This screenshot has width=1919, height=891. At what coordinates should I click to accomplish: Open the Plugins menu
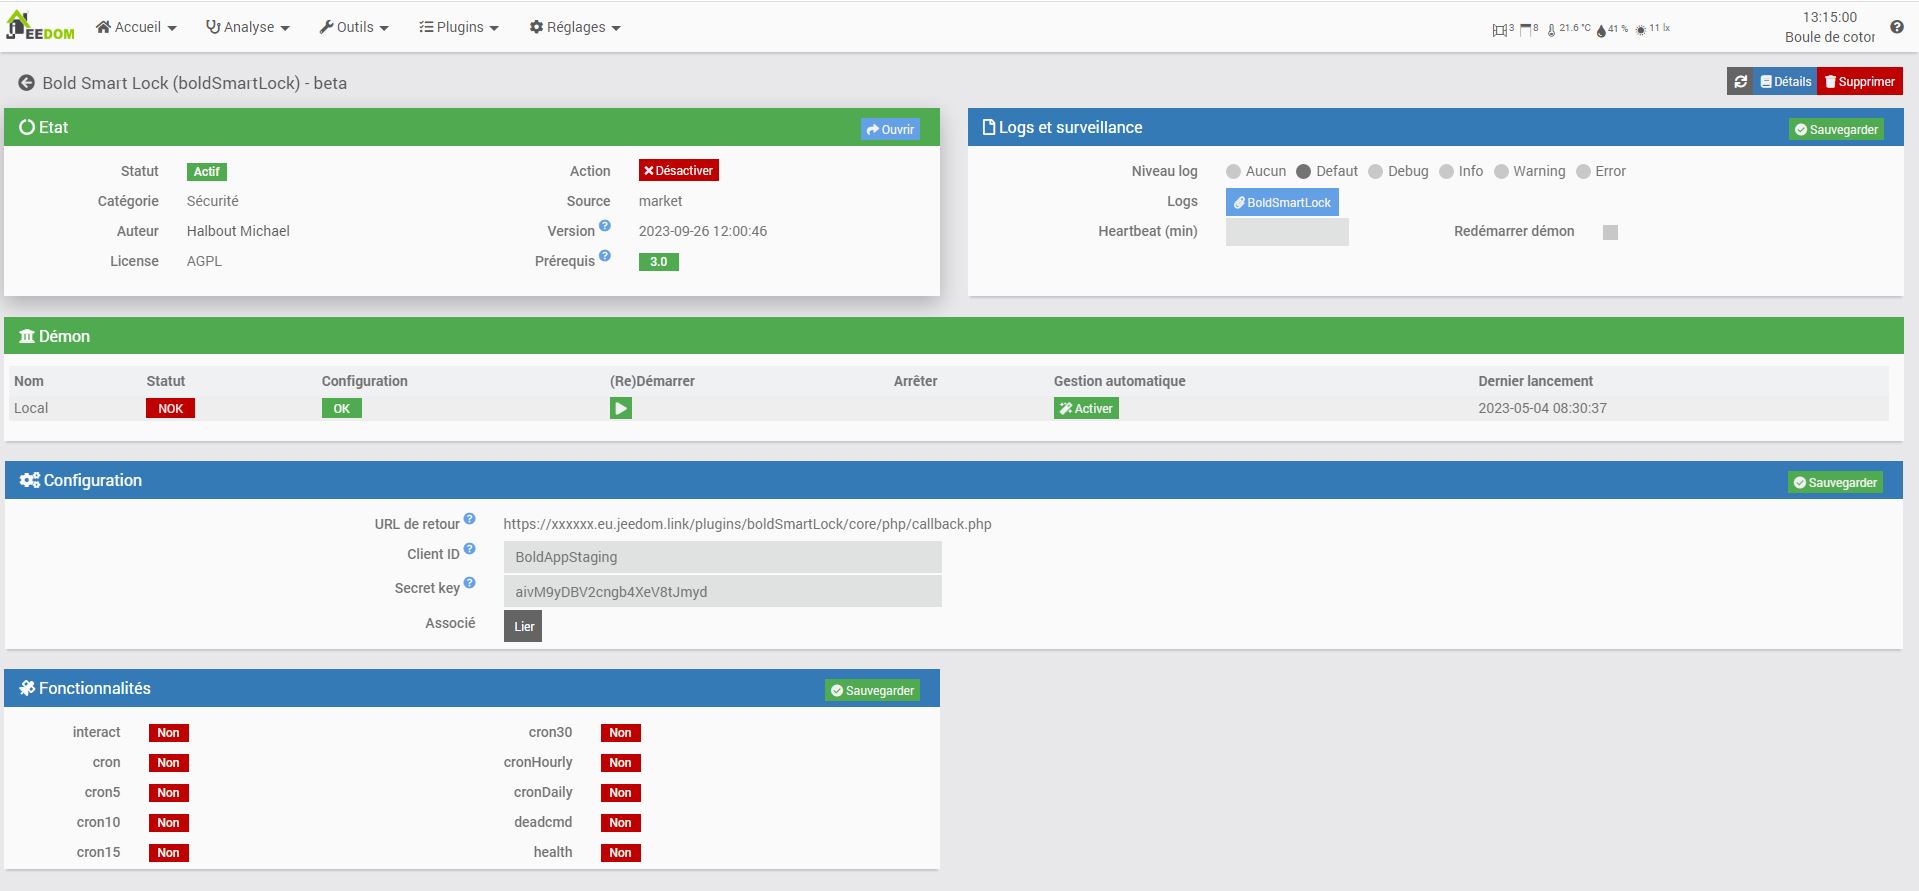pos(458,27)
